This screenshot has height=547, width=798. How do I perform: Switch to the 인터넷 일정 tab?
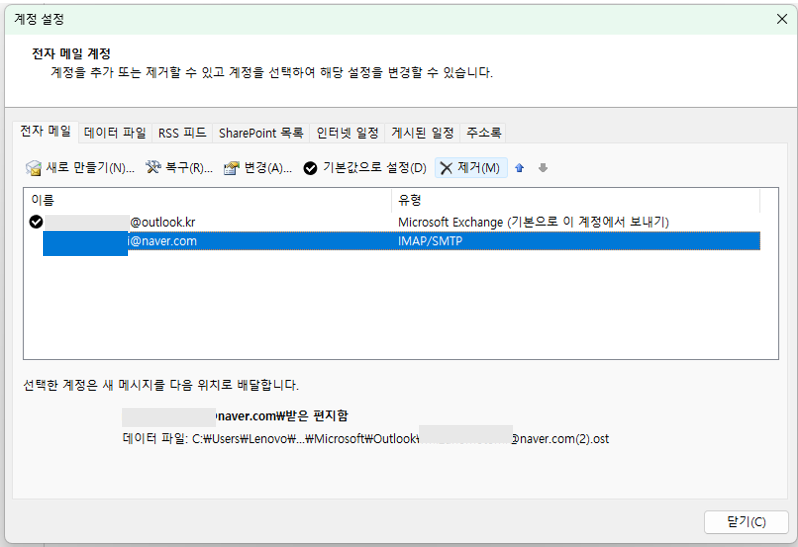coord(347,133)
